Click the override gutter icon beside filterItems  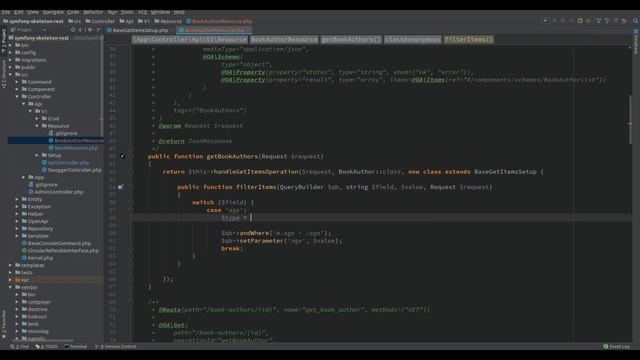pyautogui.click(x=120, y=187)
